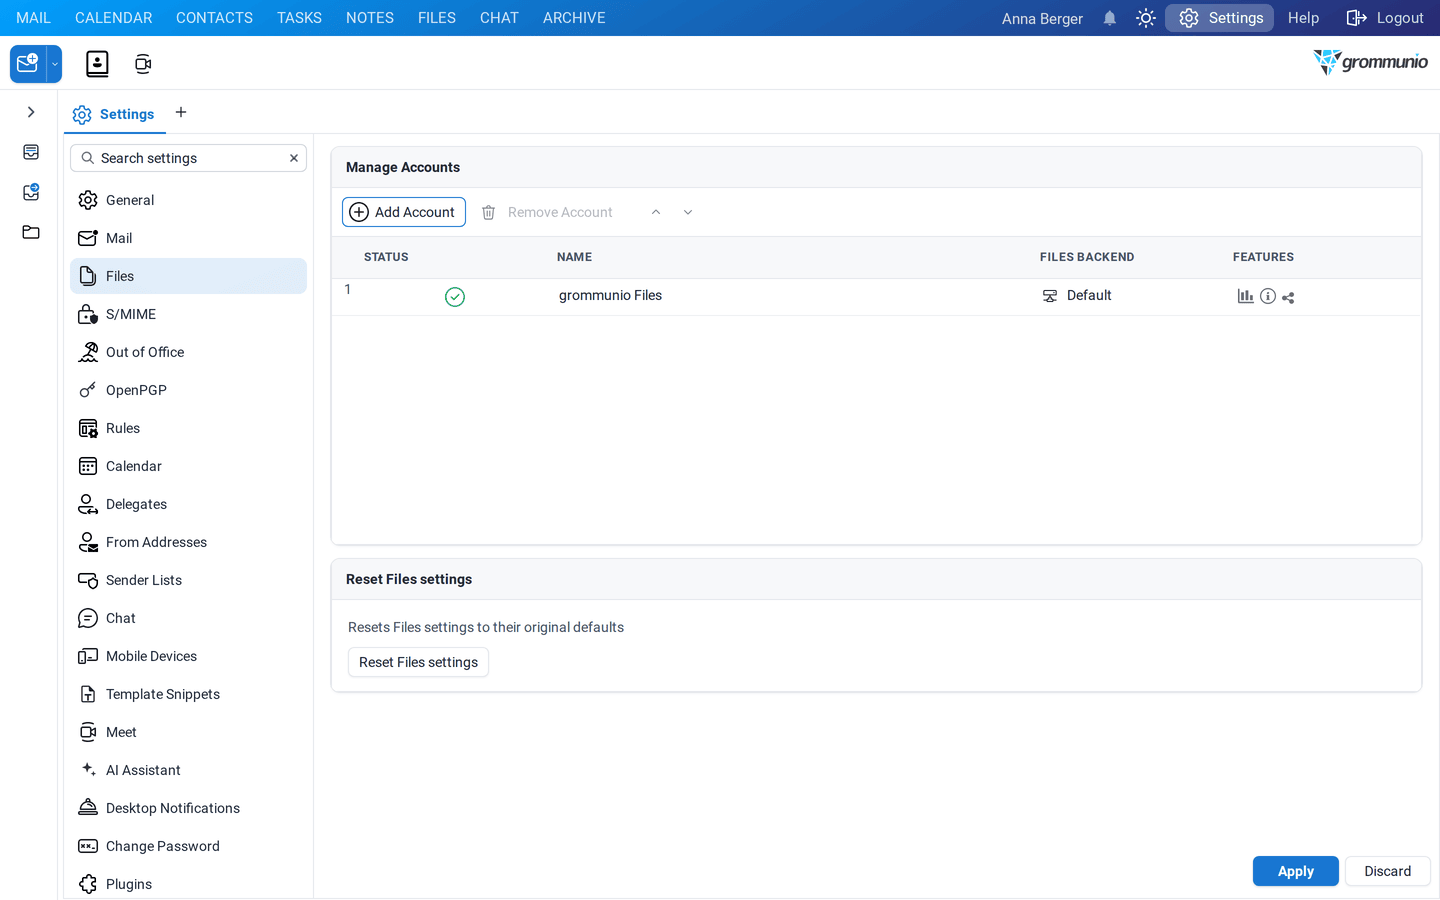Open the AI Assistant settings
Image resolution: width=1440 pixels, height=900 pixels.
pos(188,770)
